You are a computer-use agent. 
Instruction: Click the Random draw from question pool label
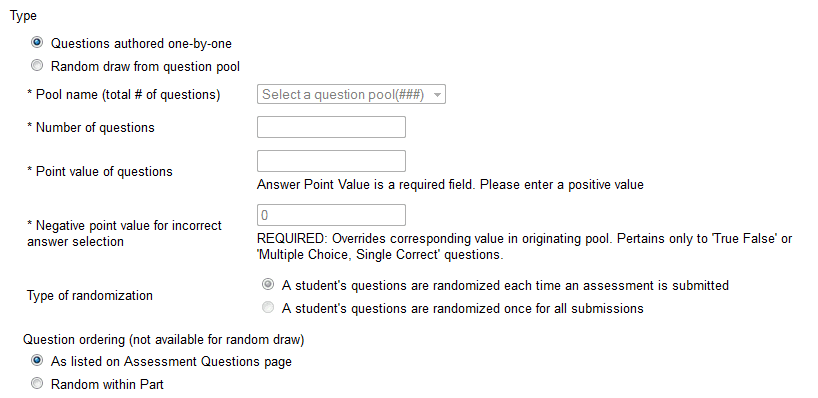click(x=145, y=67)
